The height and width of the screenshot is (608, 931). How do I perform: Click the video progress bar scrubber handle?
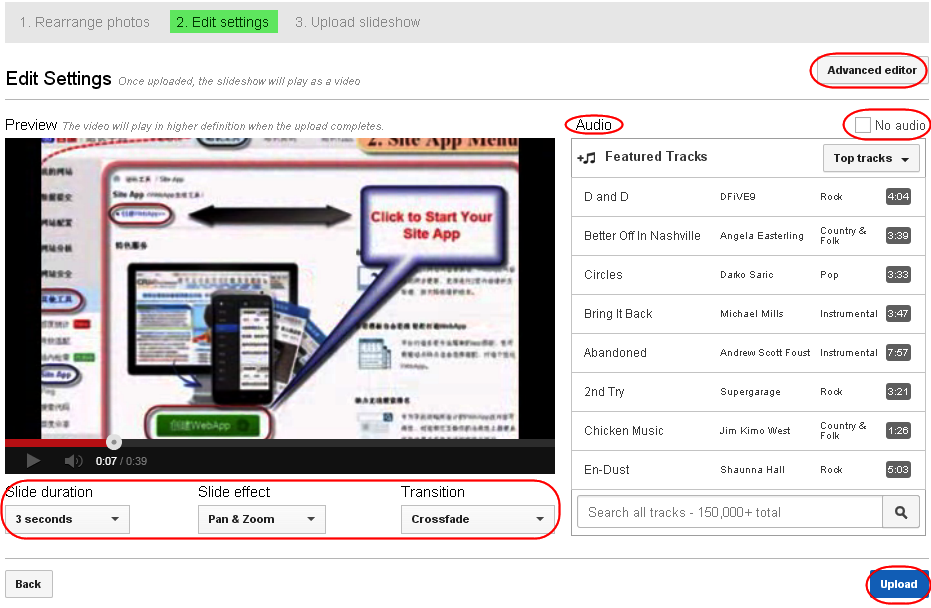(x=113, y=441)
